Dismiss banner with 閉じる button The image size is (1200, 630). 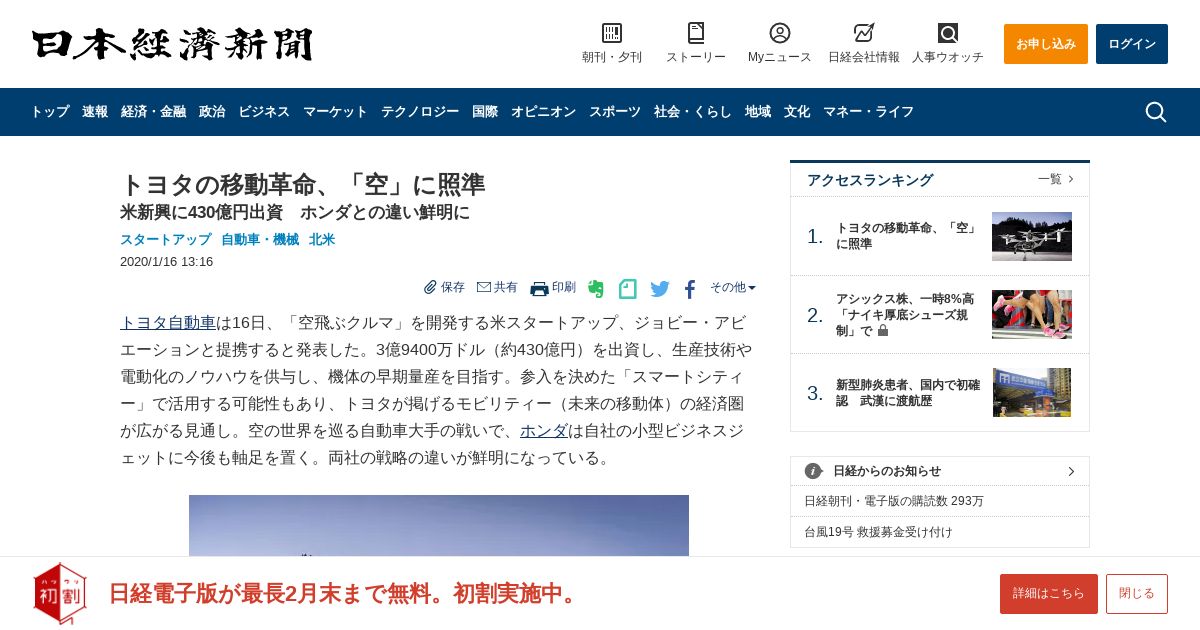[1137, 594]
